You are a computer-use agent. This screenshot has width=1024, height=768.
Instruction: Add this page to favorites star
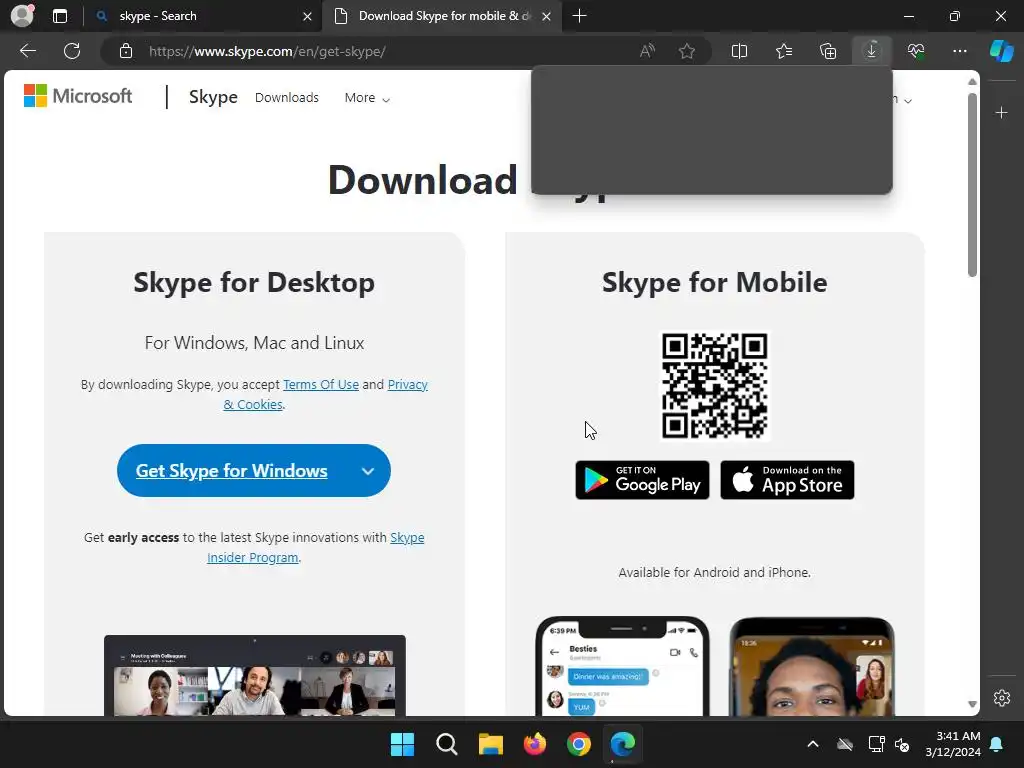point(686,51)
